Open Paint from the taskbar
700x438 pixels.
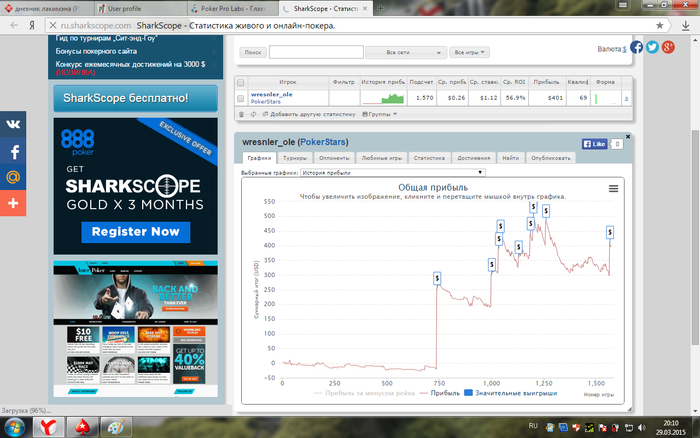pyautogui.click(x=116, y=428)
